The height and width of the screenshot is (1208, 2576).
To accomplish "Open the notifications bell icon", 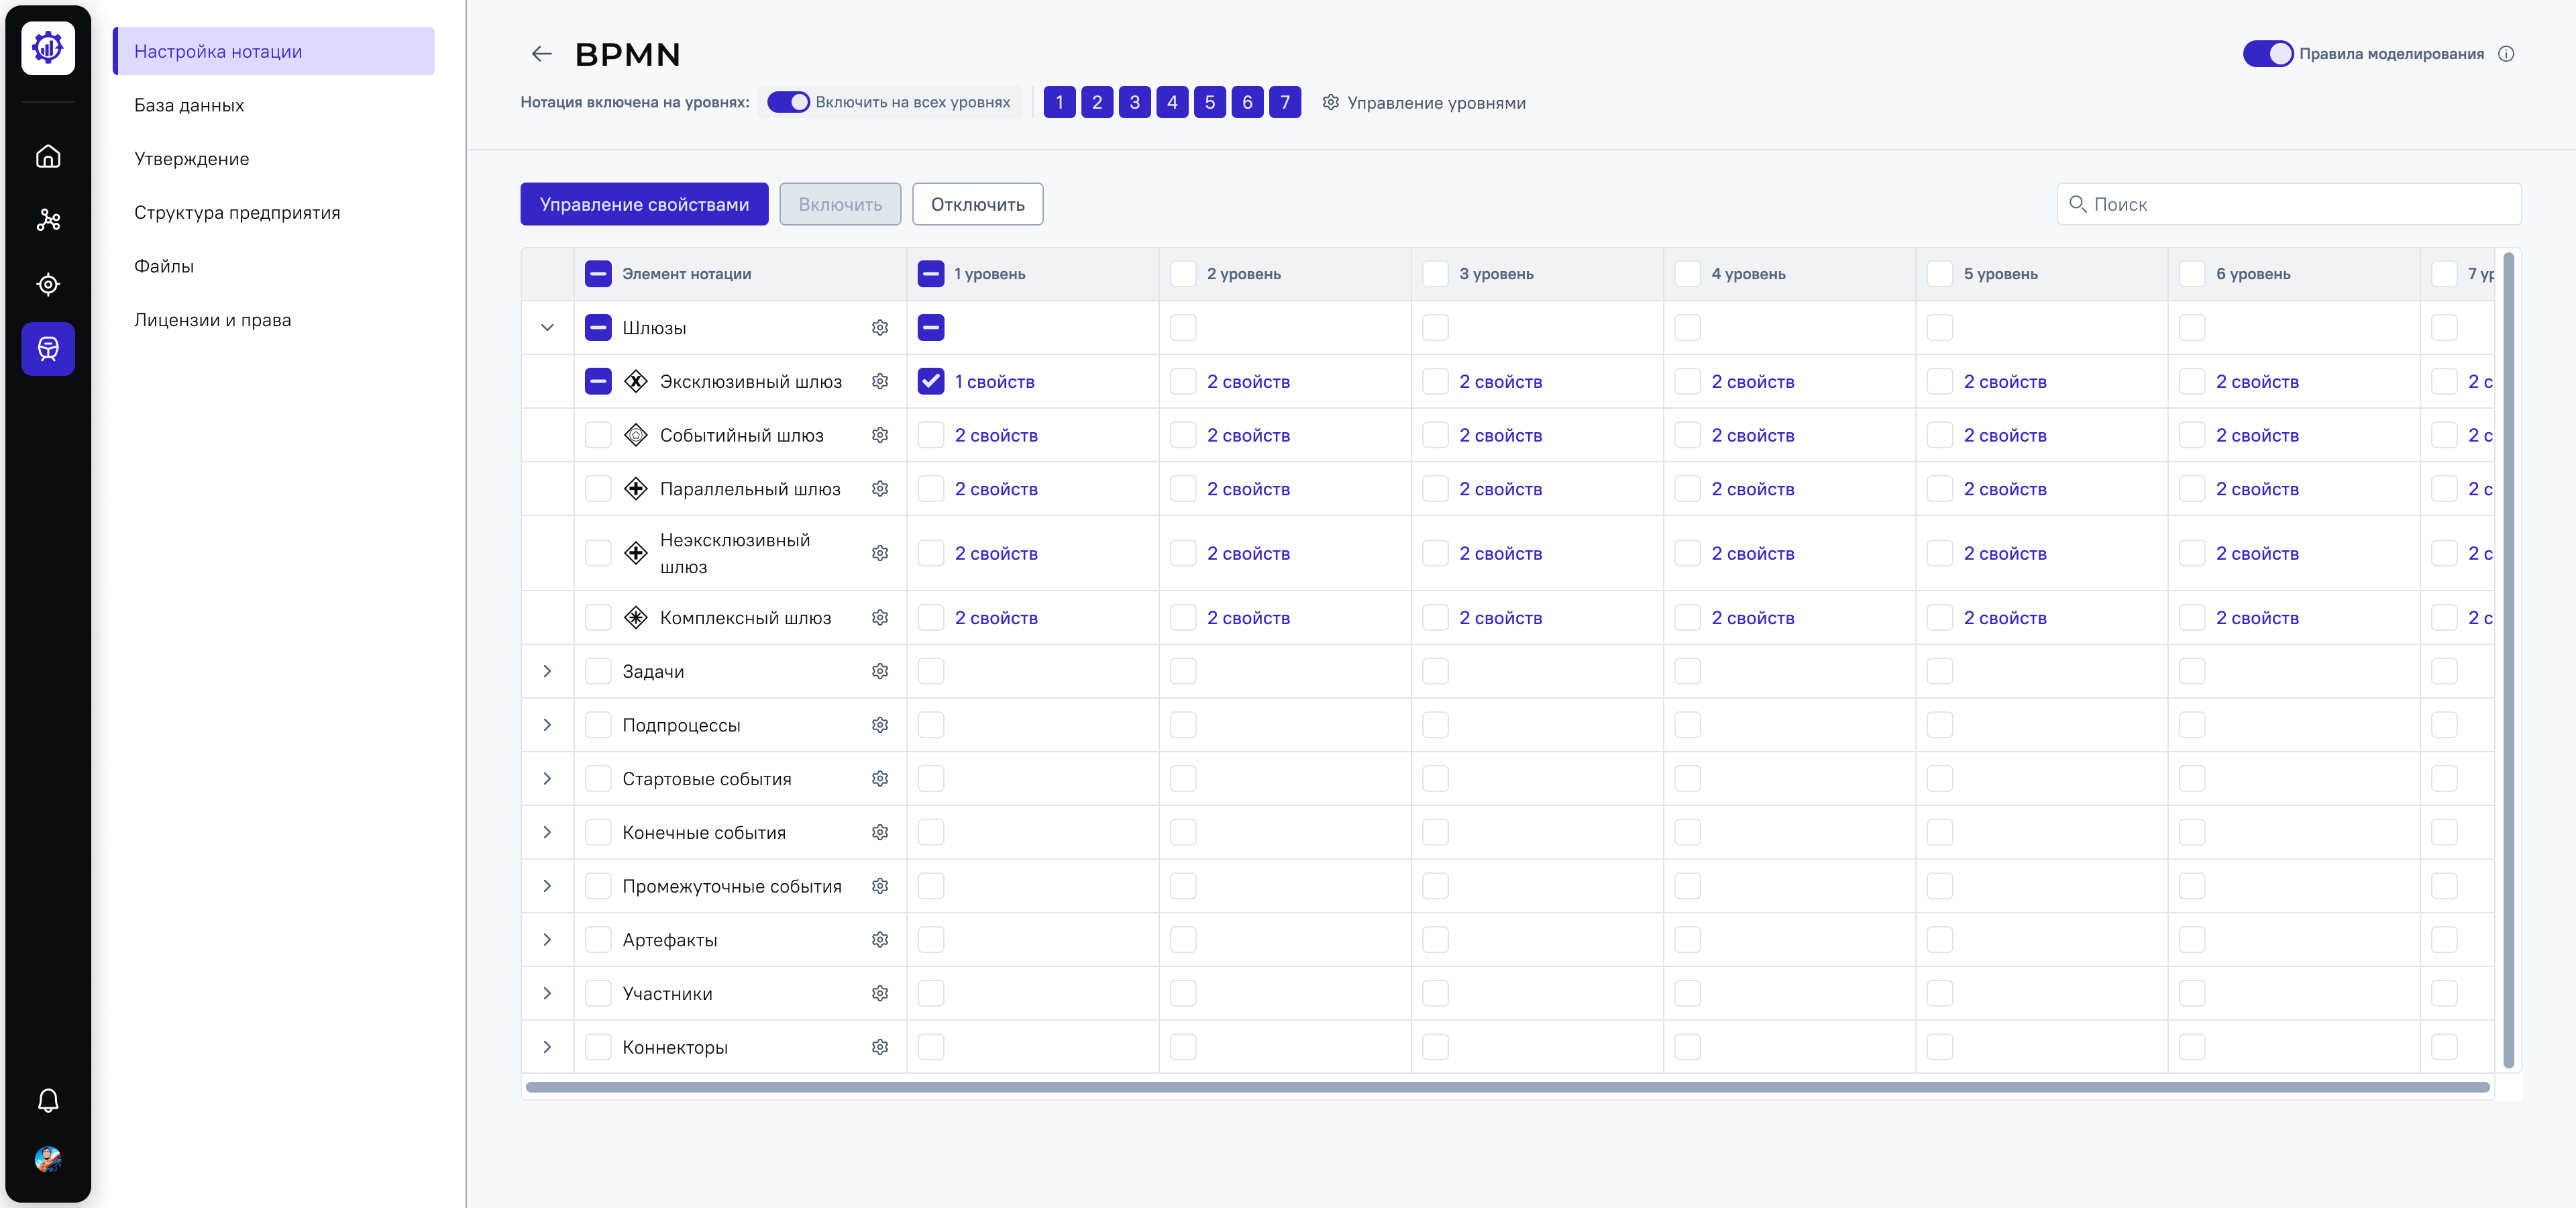I will (x=48, y=1100).
